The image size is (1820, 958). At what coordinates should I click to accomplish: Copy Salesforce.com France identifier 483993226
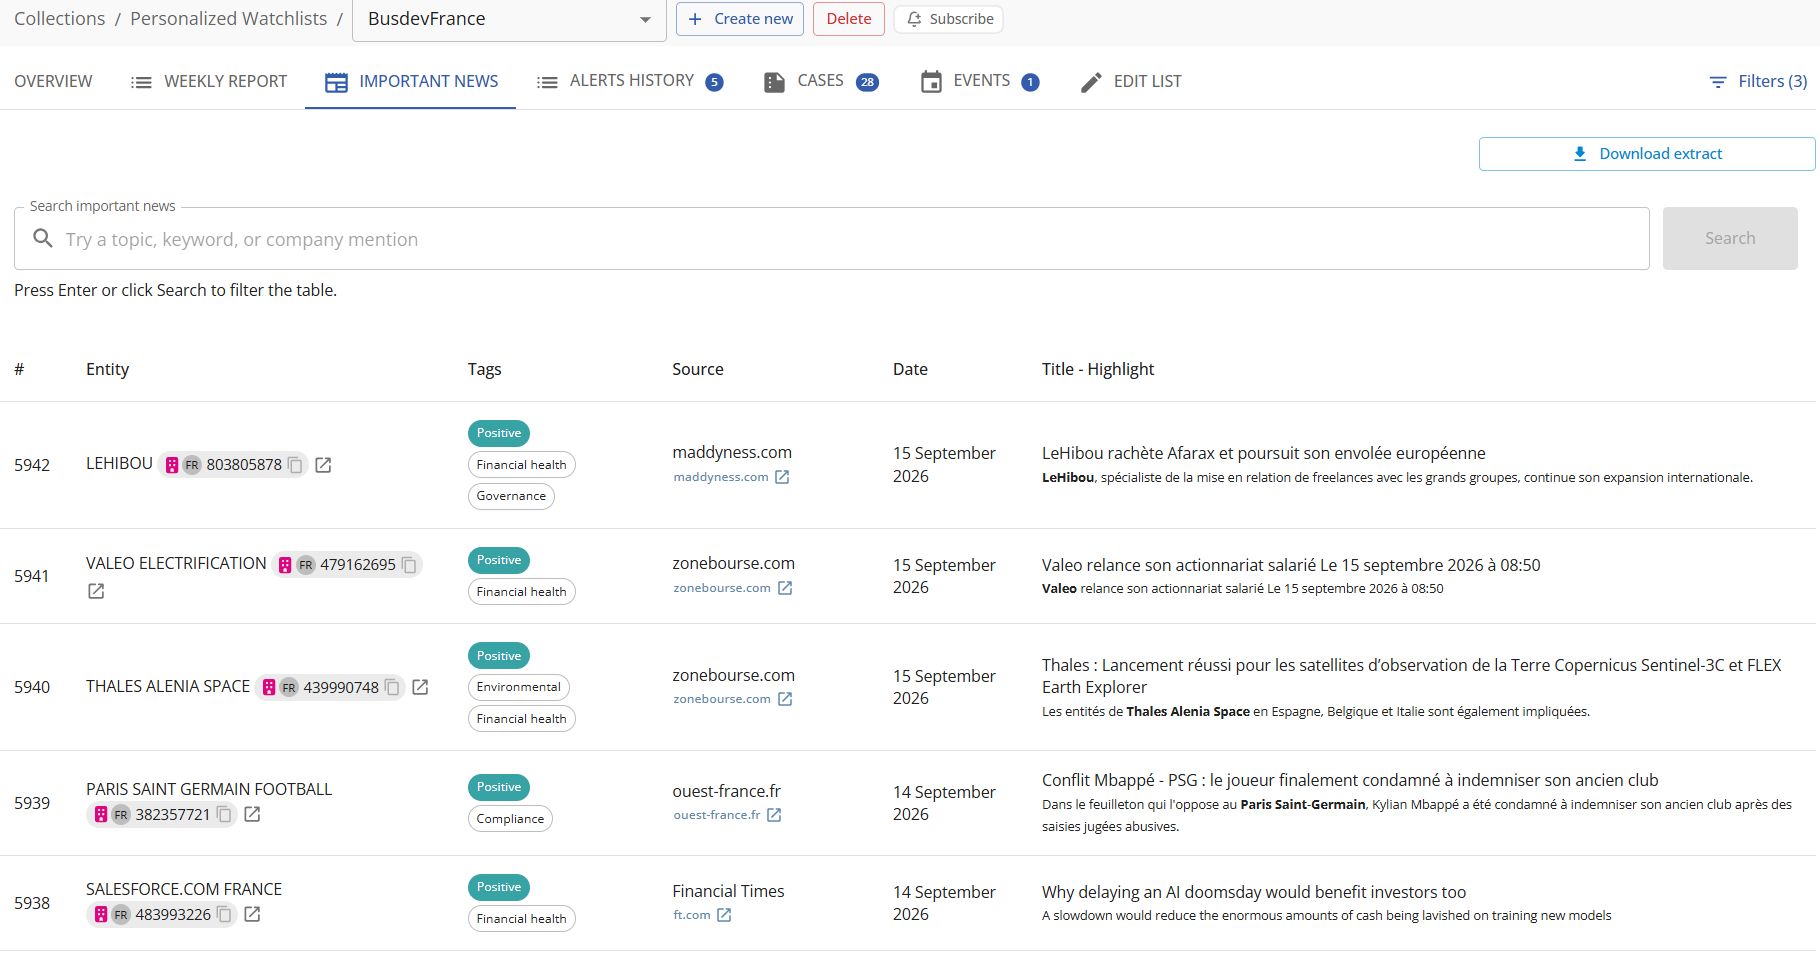pyautogui.click(x=224, y=914)
